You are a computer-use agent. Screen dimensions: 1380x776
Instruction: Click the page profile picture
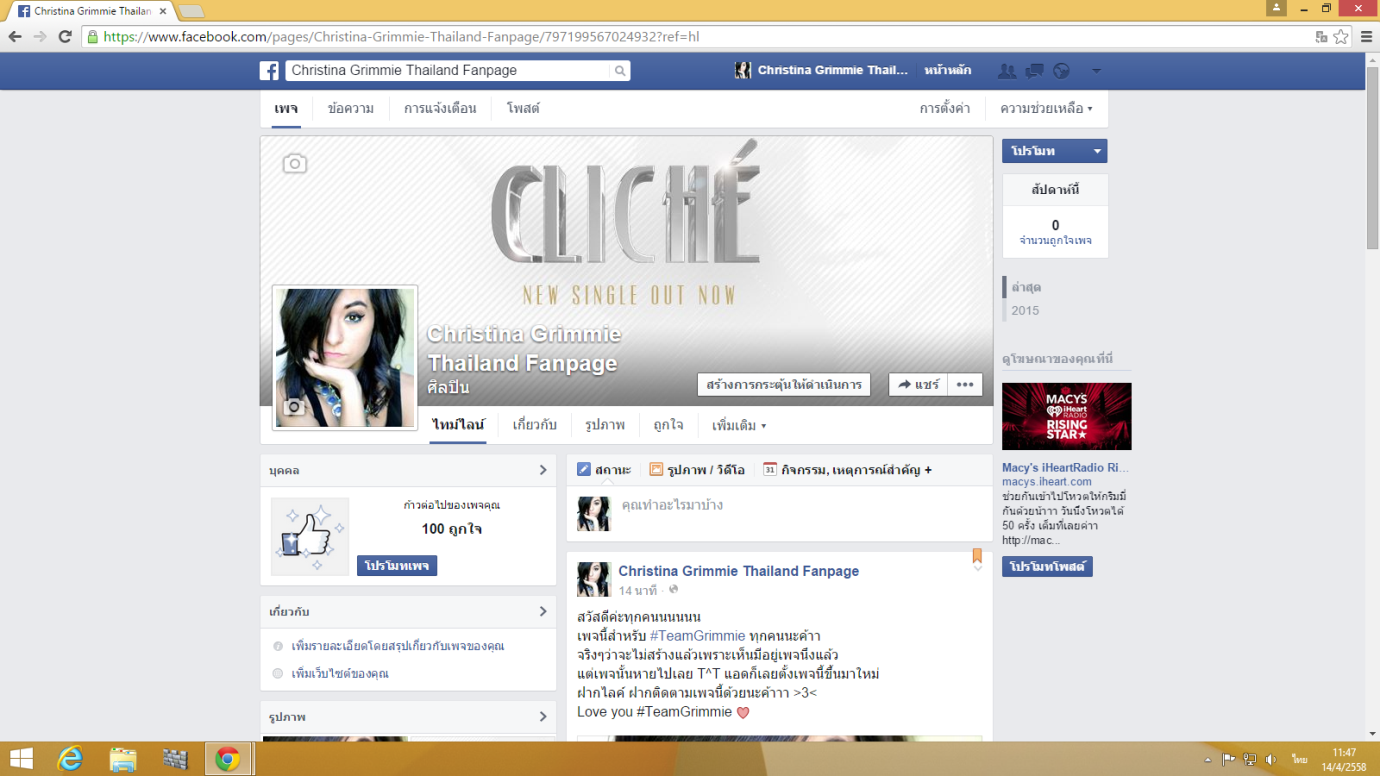[x=345, y=358]
